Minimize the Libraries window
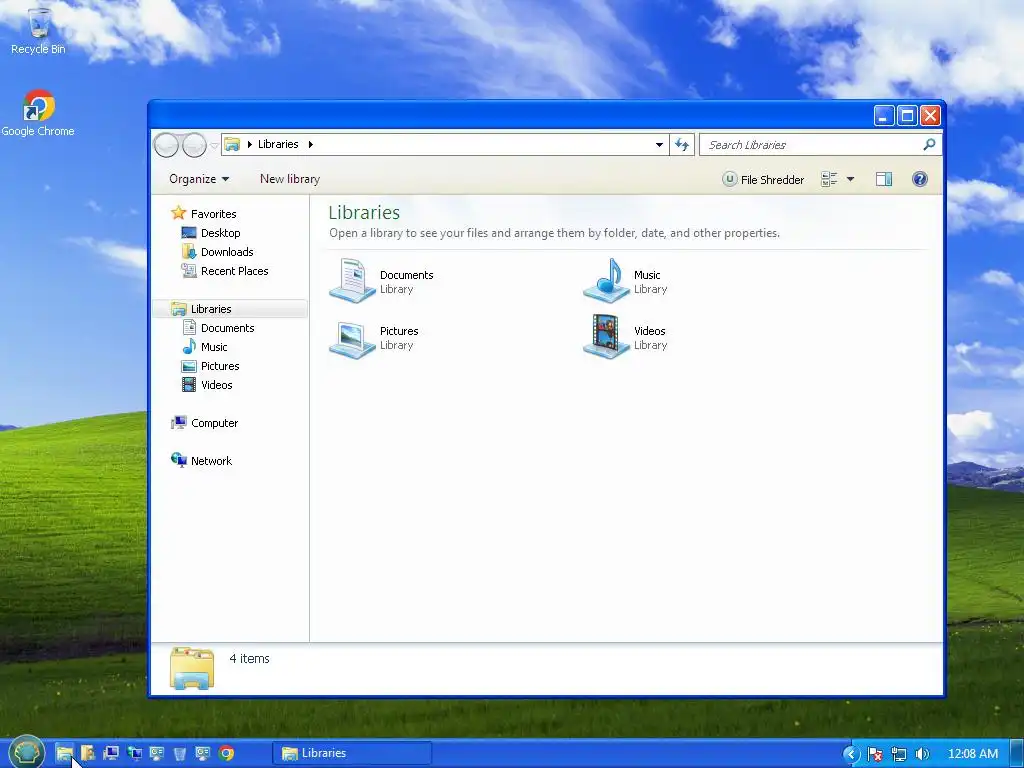Viewport: 1024px width, 768px height. coord(884,116)
